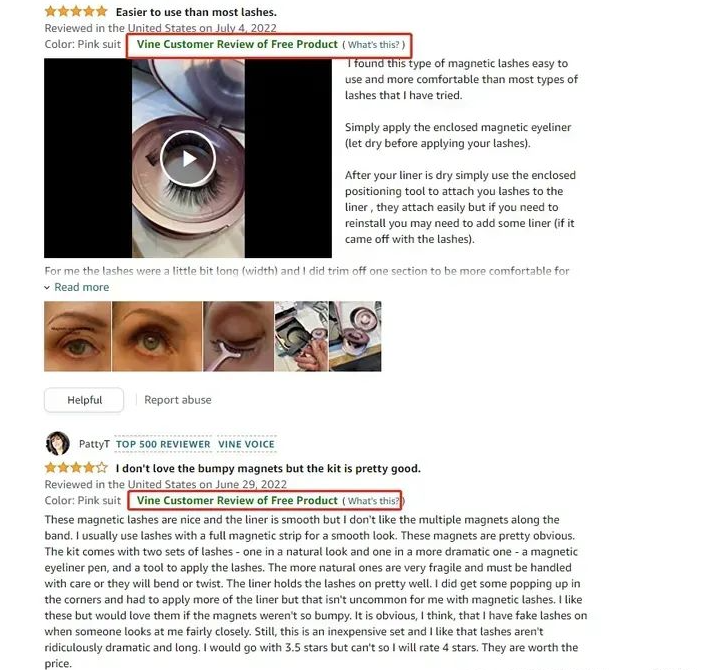Open second eye close-up thumbnail

(157, 336)
